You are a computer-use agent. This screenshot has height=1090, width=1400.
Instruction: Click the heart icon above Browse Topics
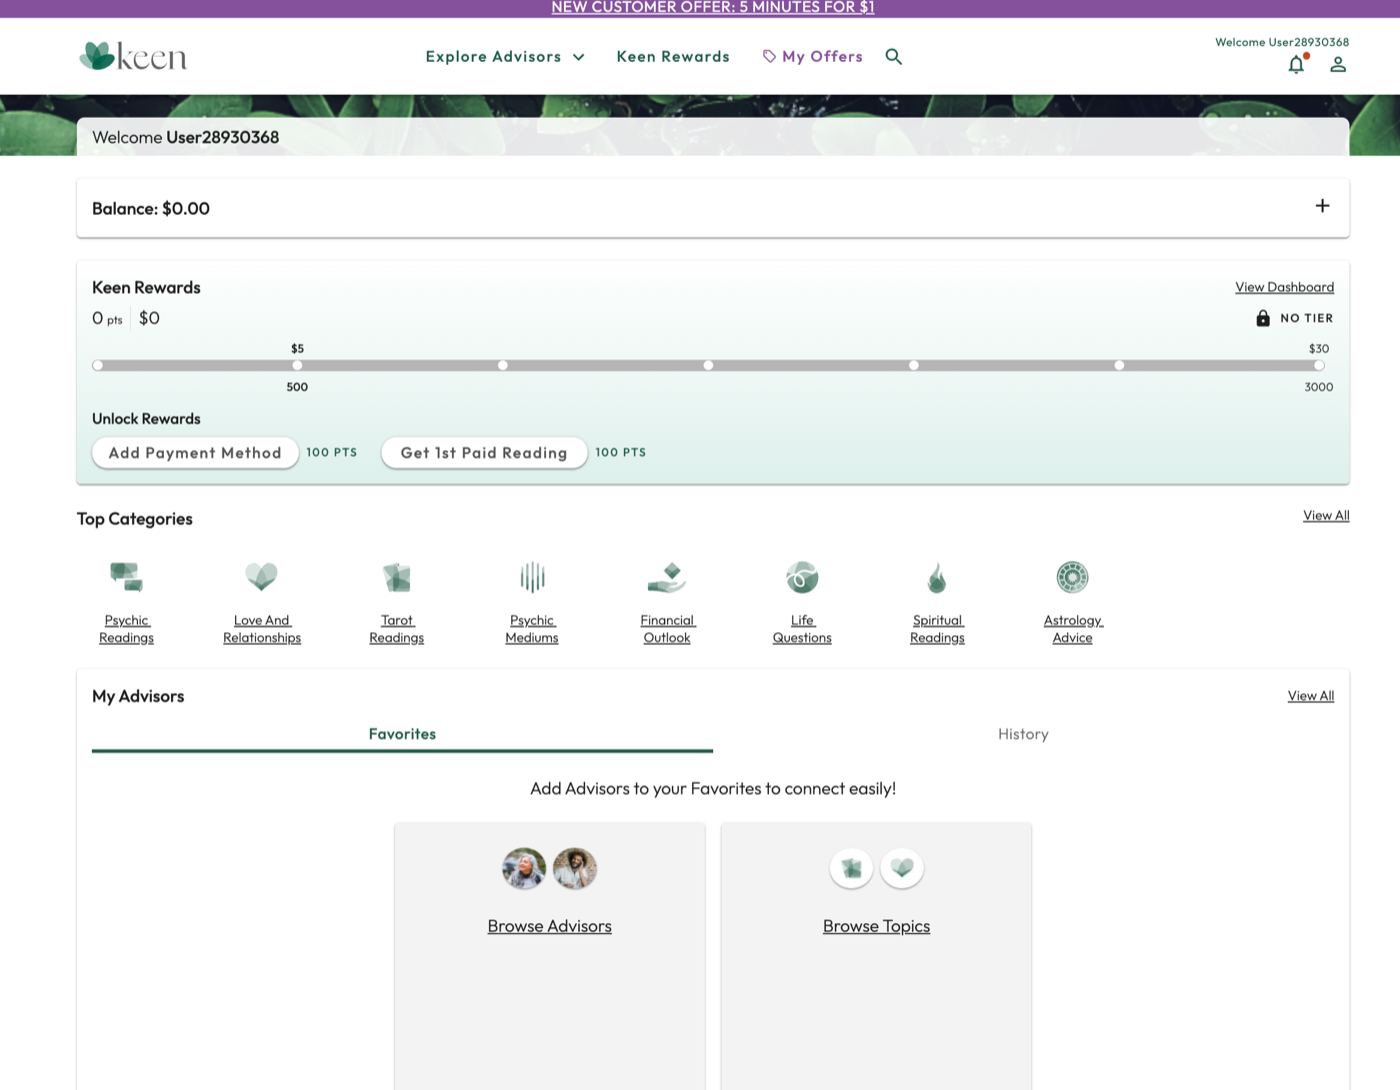902,868
